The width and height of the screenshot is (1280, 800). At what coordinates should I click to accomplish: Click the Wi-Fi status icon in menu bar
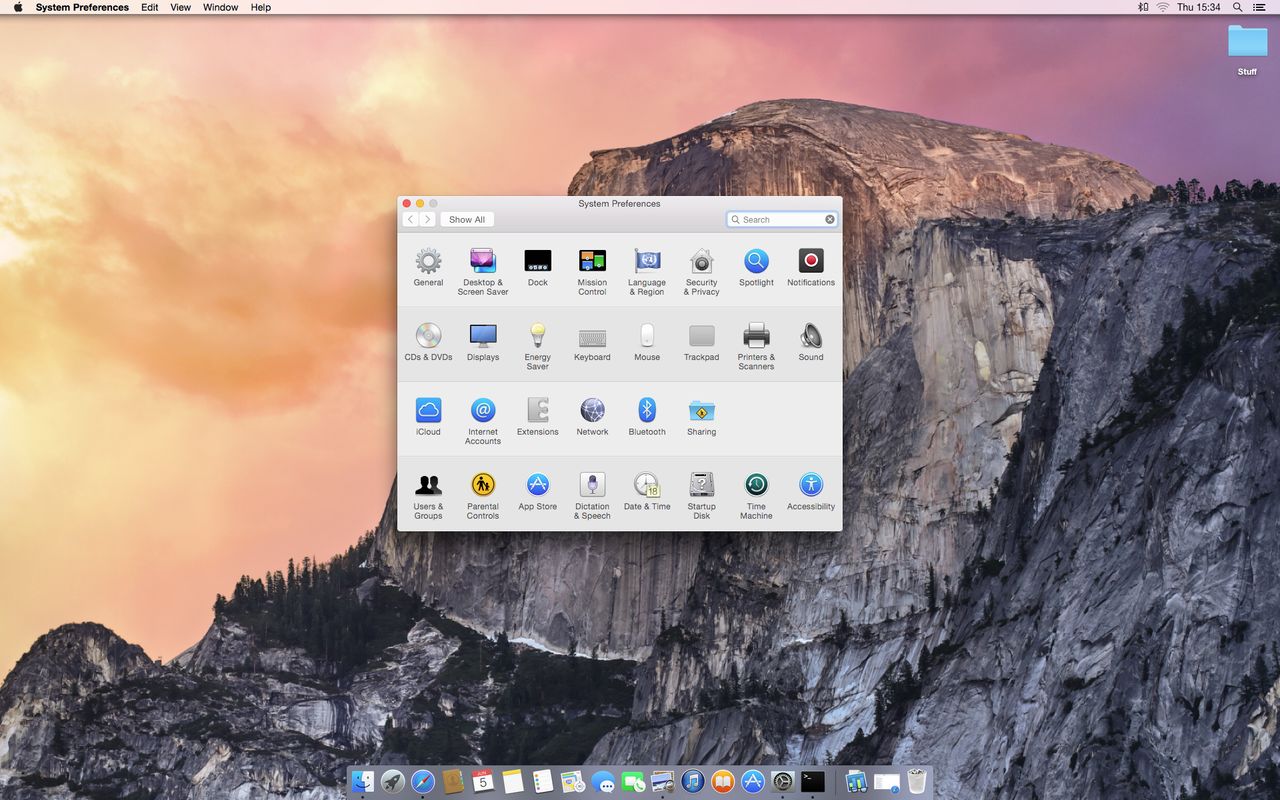1163,7
